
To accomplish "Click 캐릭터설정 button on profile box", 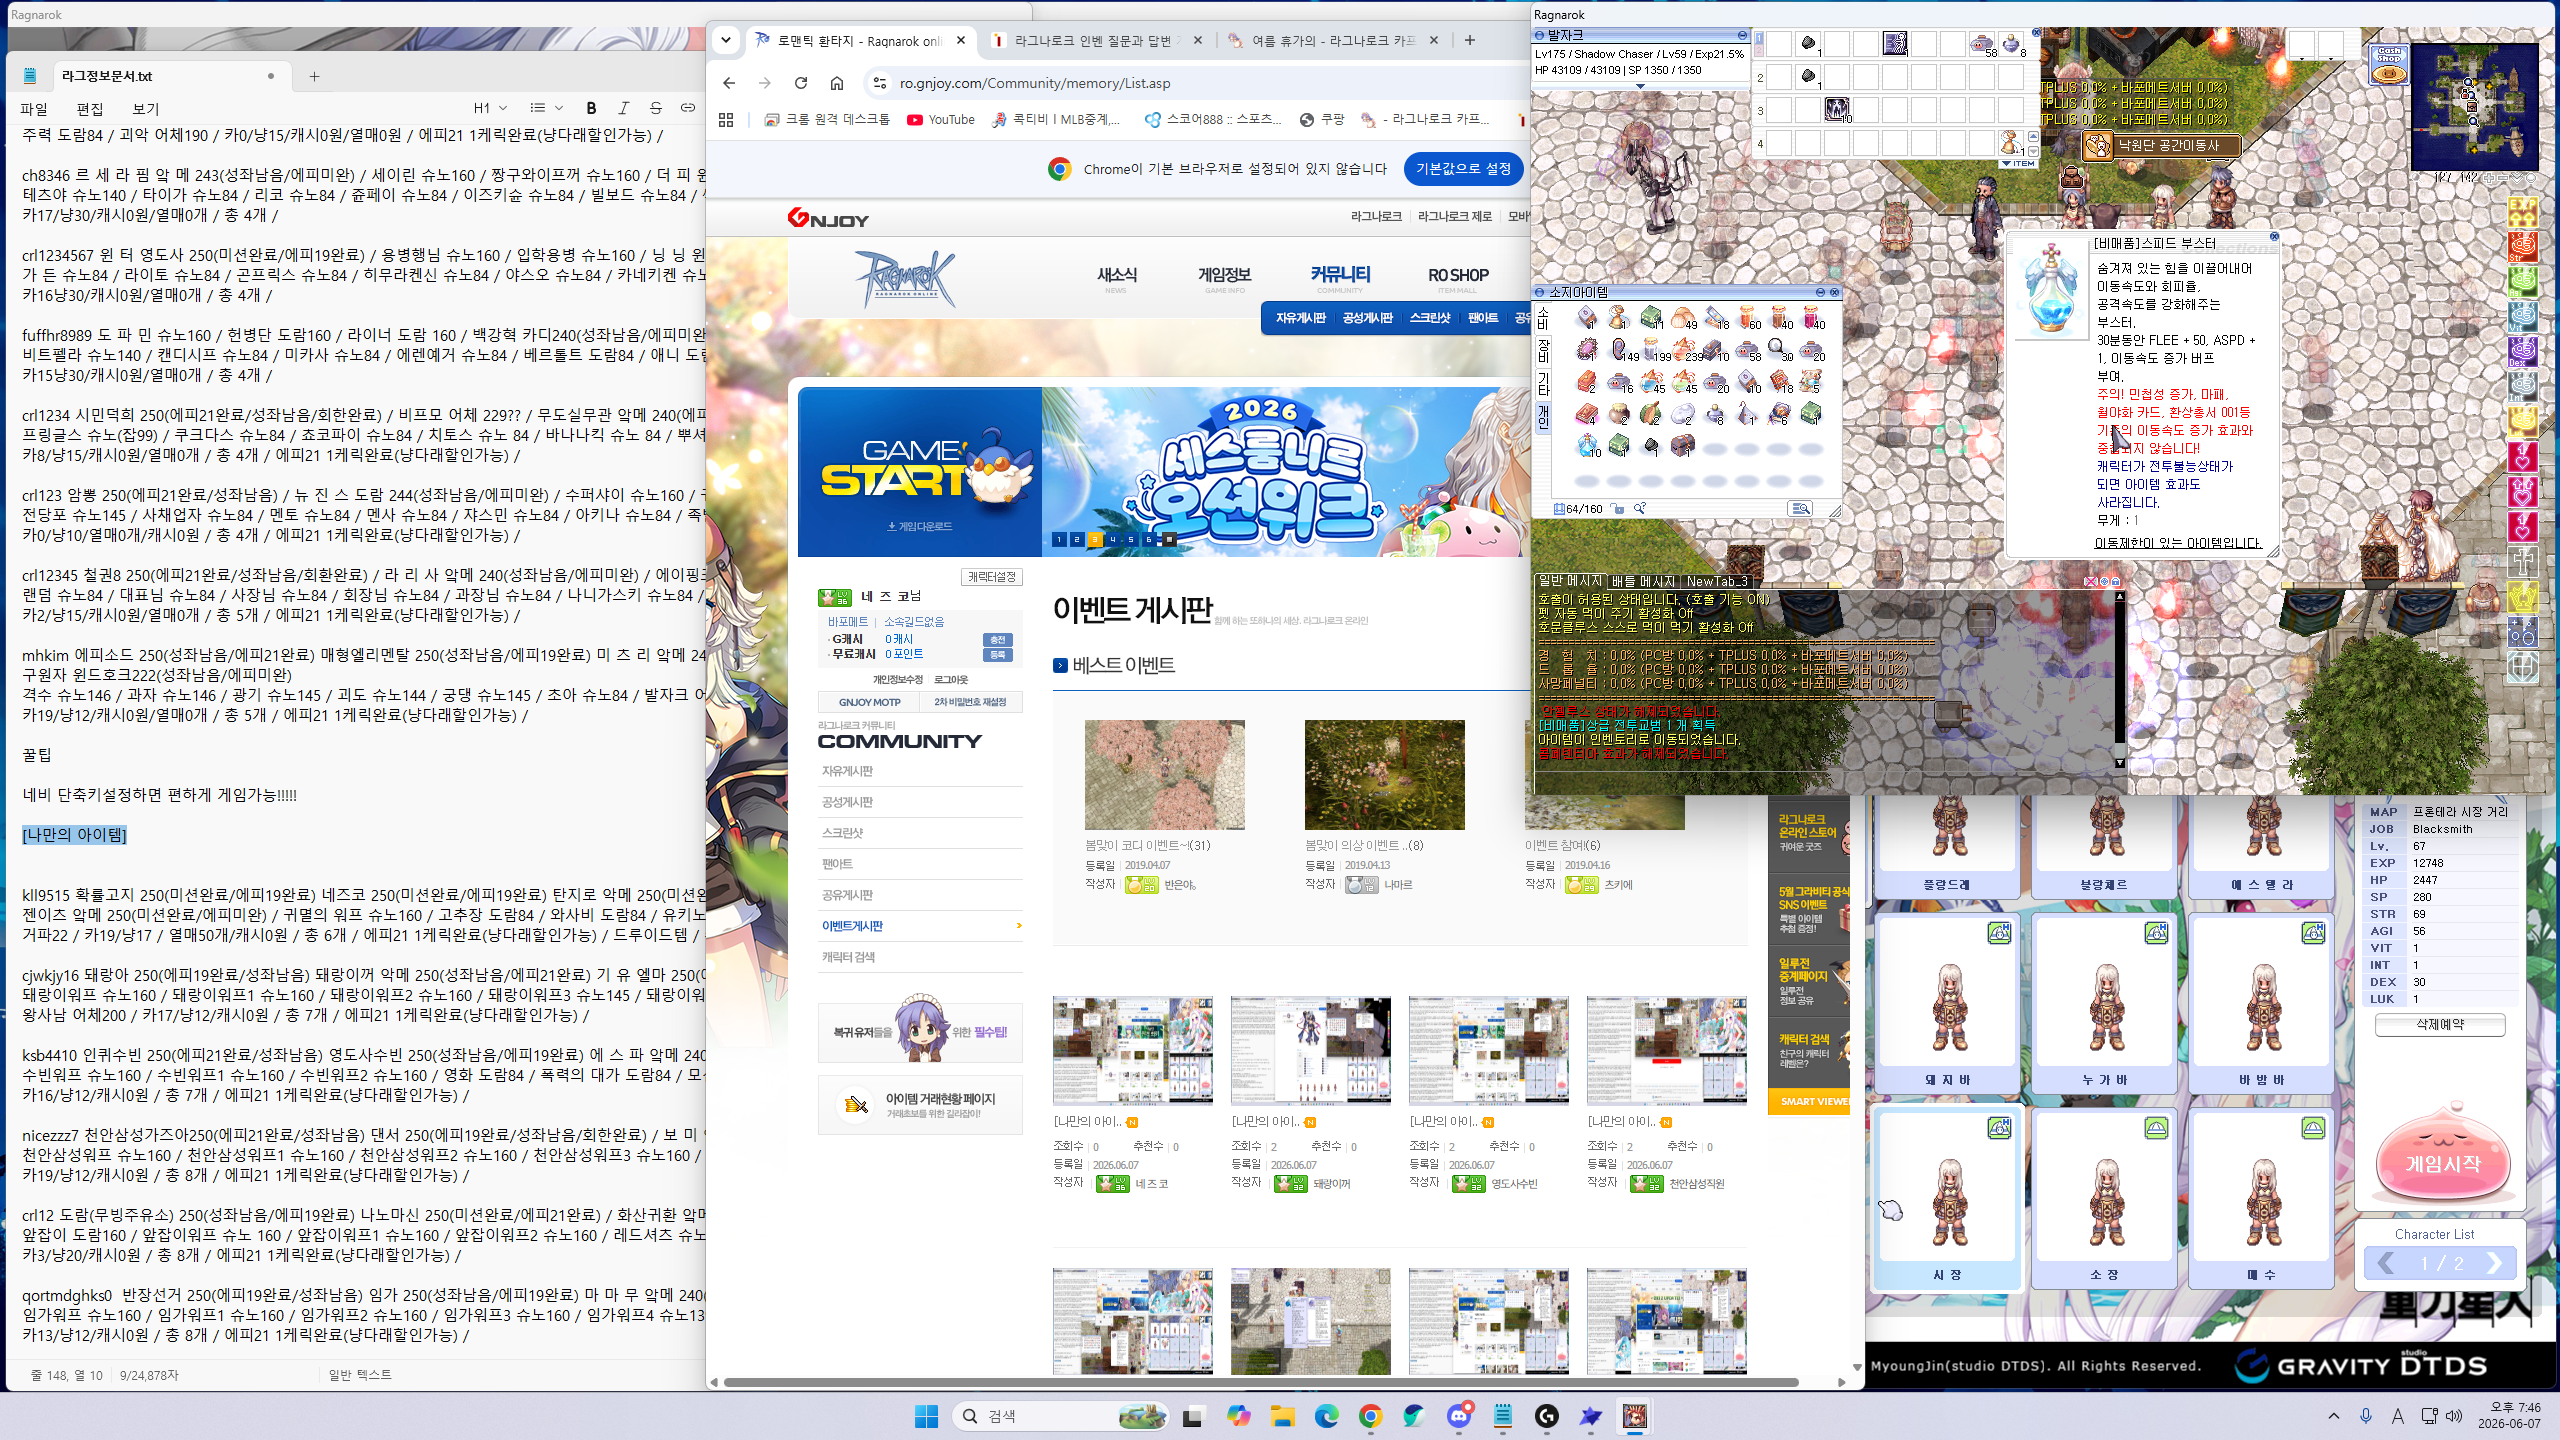I will click(x=991, y=577).
